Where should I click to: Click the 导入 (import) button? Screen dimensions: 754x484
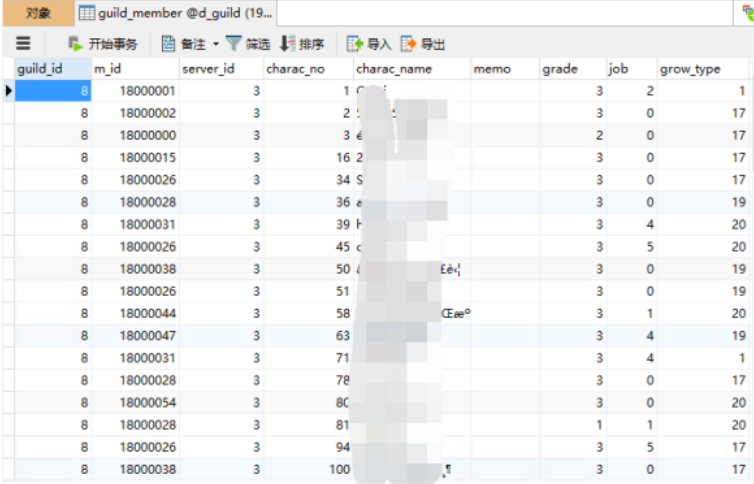pos(369,44)
